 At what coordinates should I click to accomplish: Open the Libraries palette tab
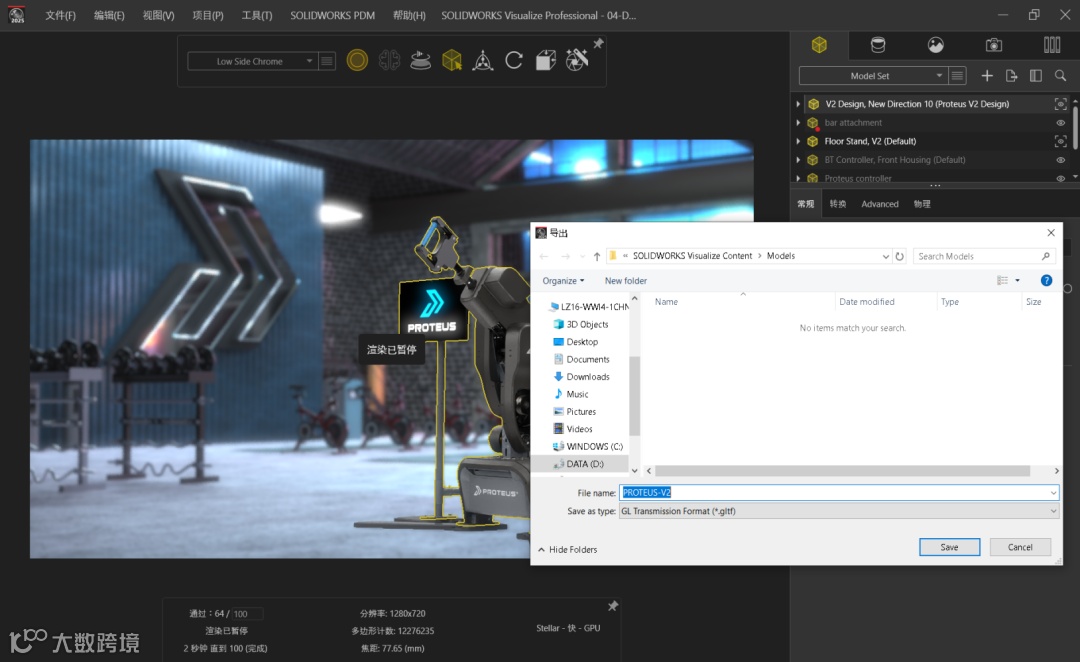pos(1052,45)
